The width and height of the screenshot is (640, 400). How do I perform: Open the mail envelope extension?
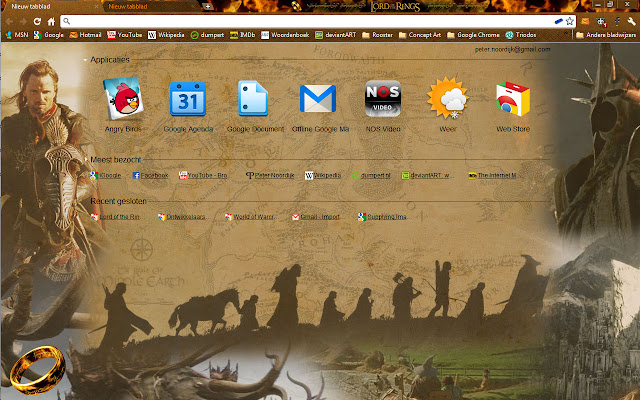(585, 21)
